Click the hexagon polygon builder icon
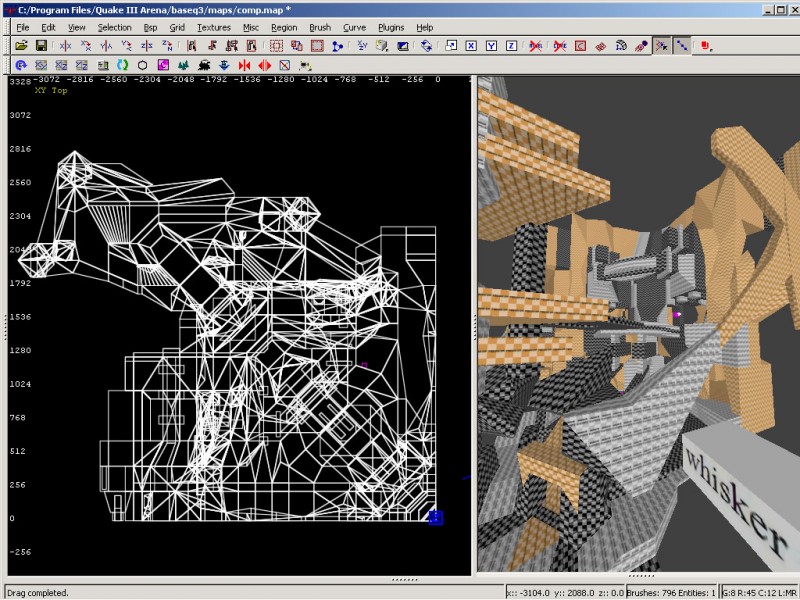 click(x=143, y=65)
